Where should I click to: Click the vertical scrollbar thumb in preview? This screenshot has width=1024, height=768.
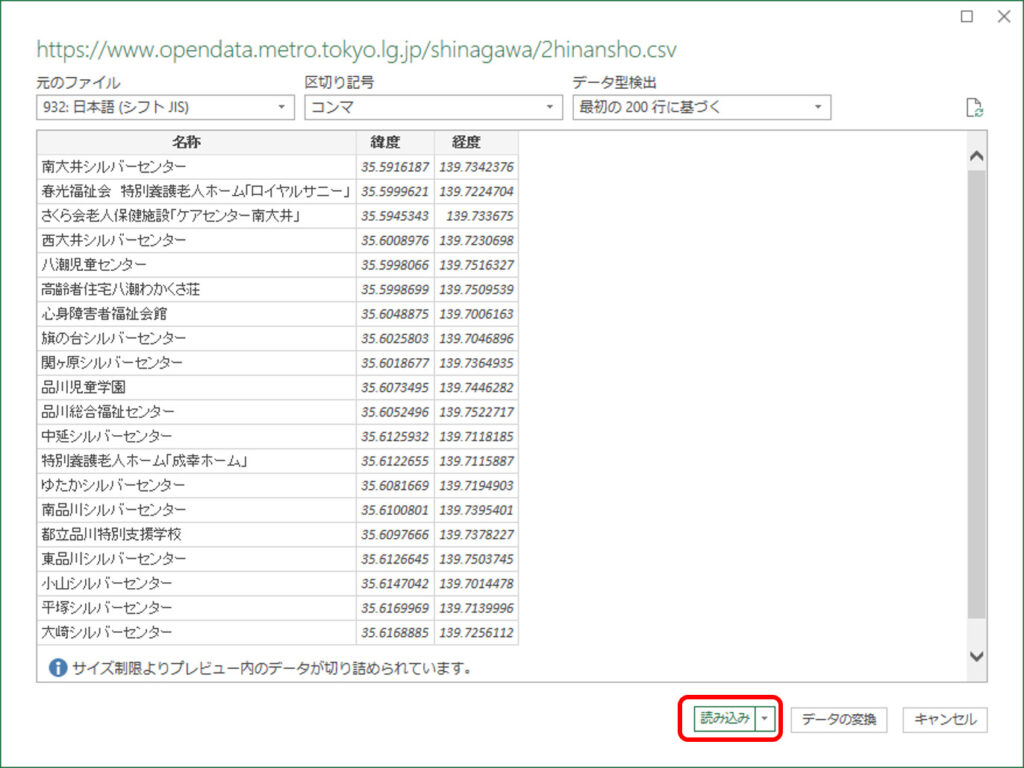point(976,394)
